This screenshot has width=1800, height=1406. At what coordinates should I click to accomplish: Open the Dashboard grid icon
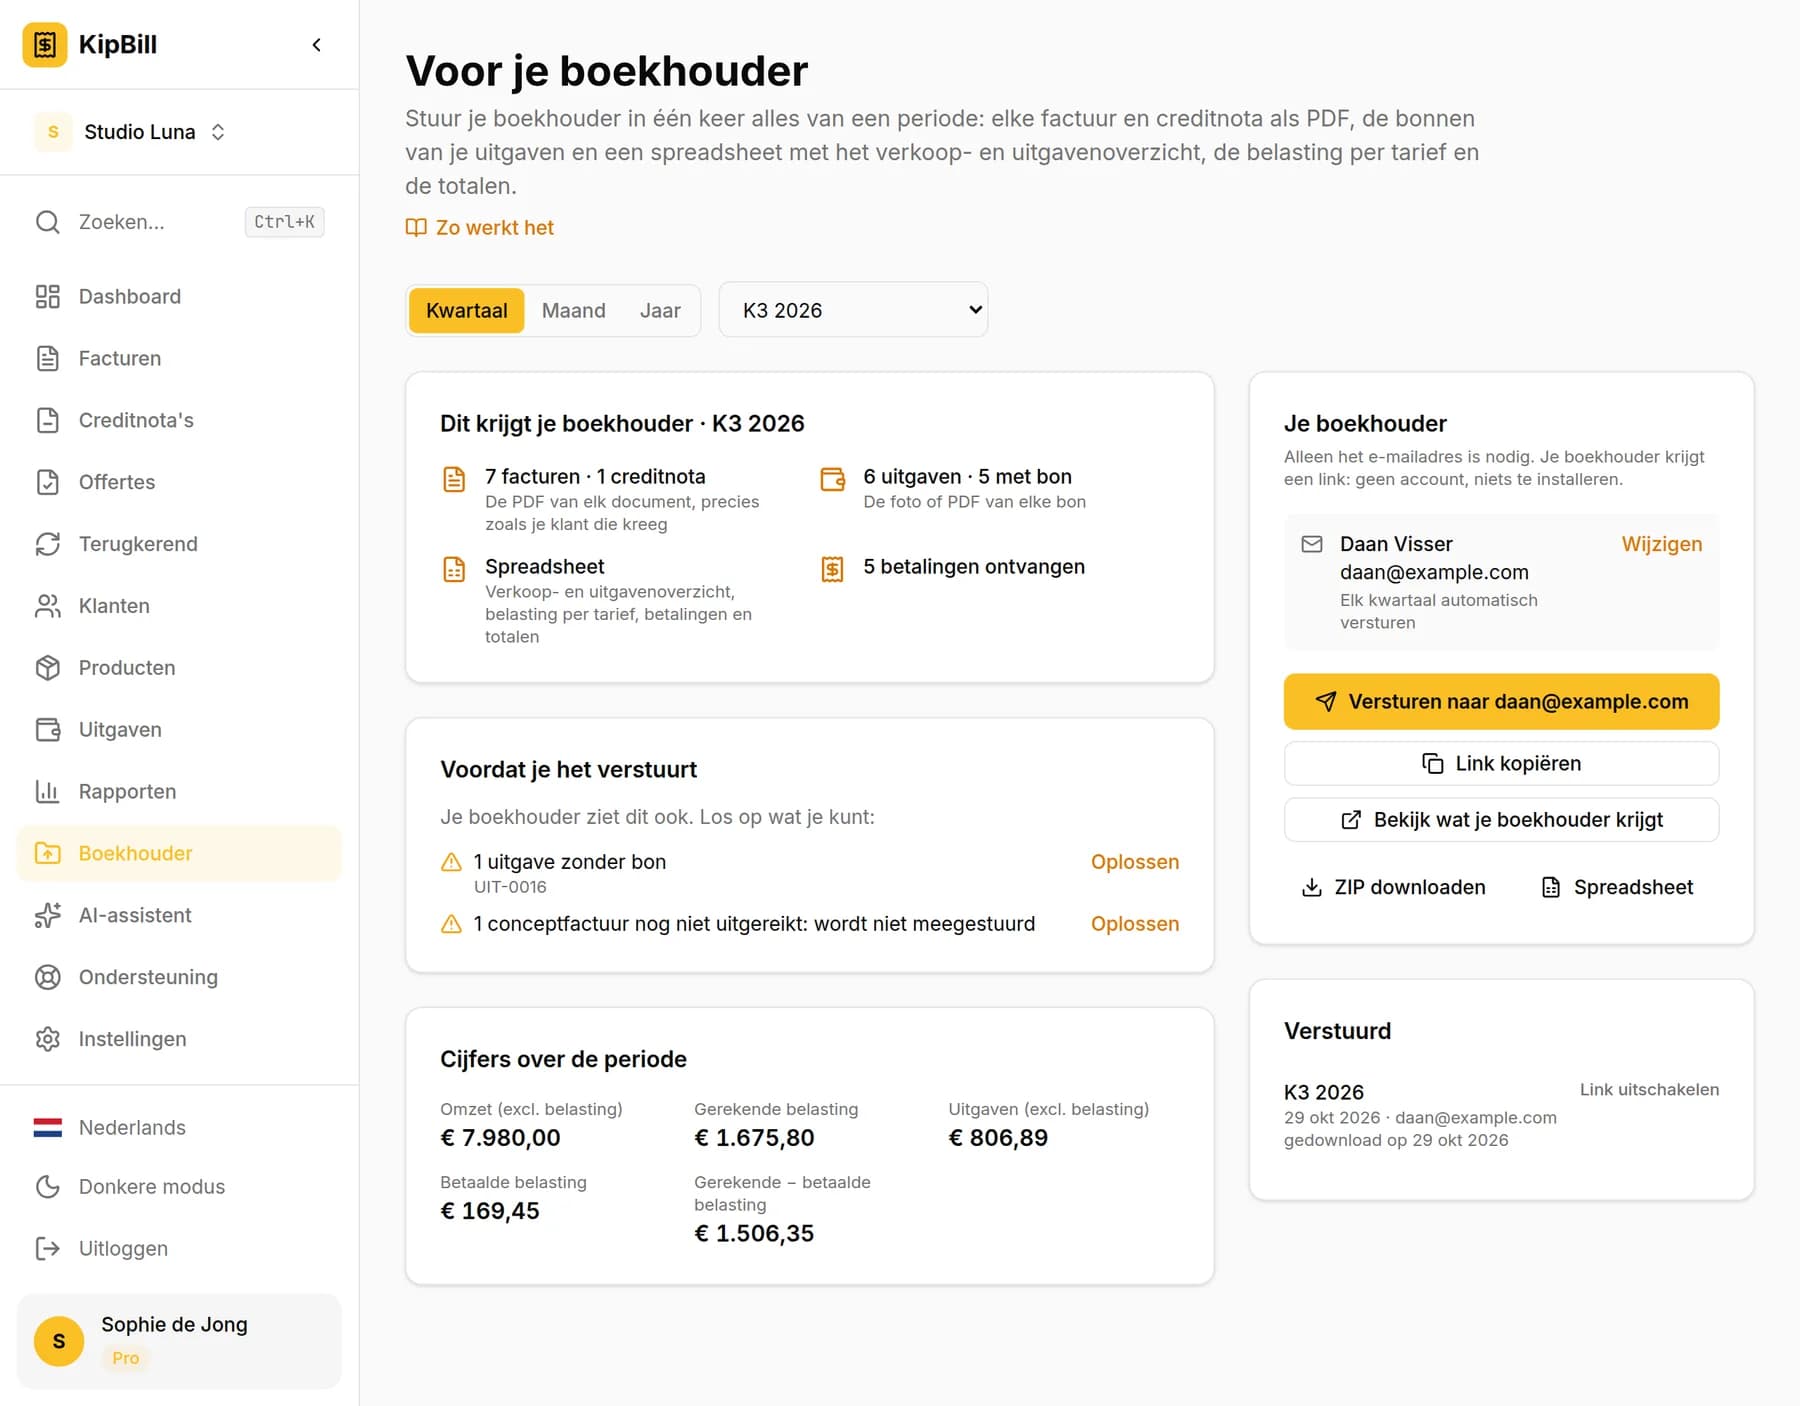[47, 297]
